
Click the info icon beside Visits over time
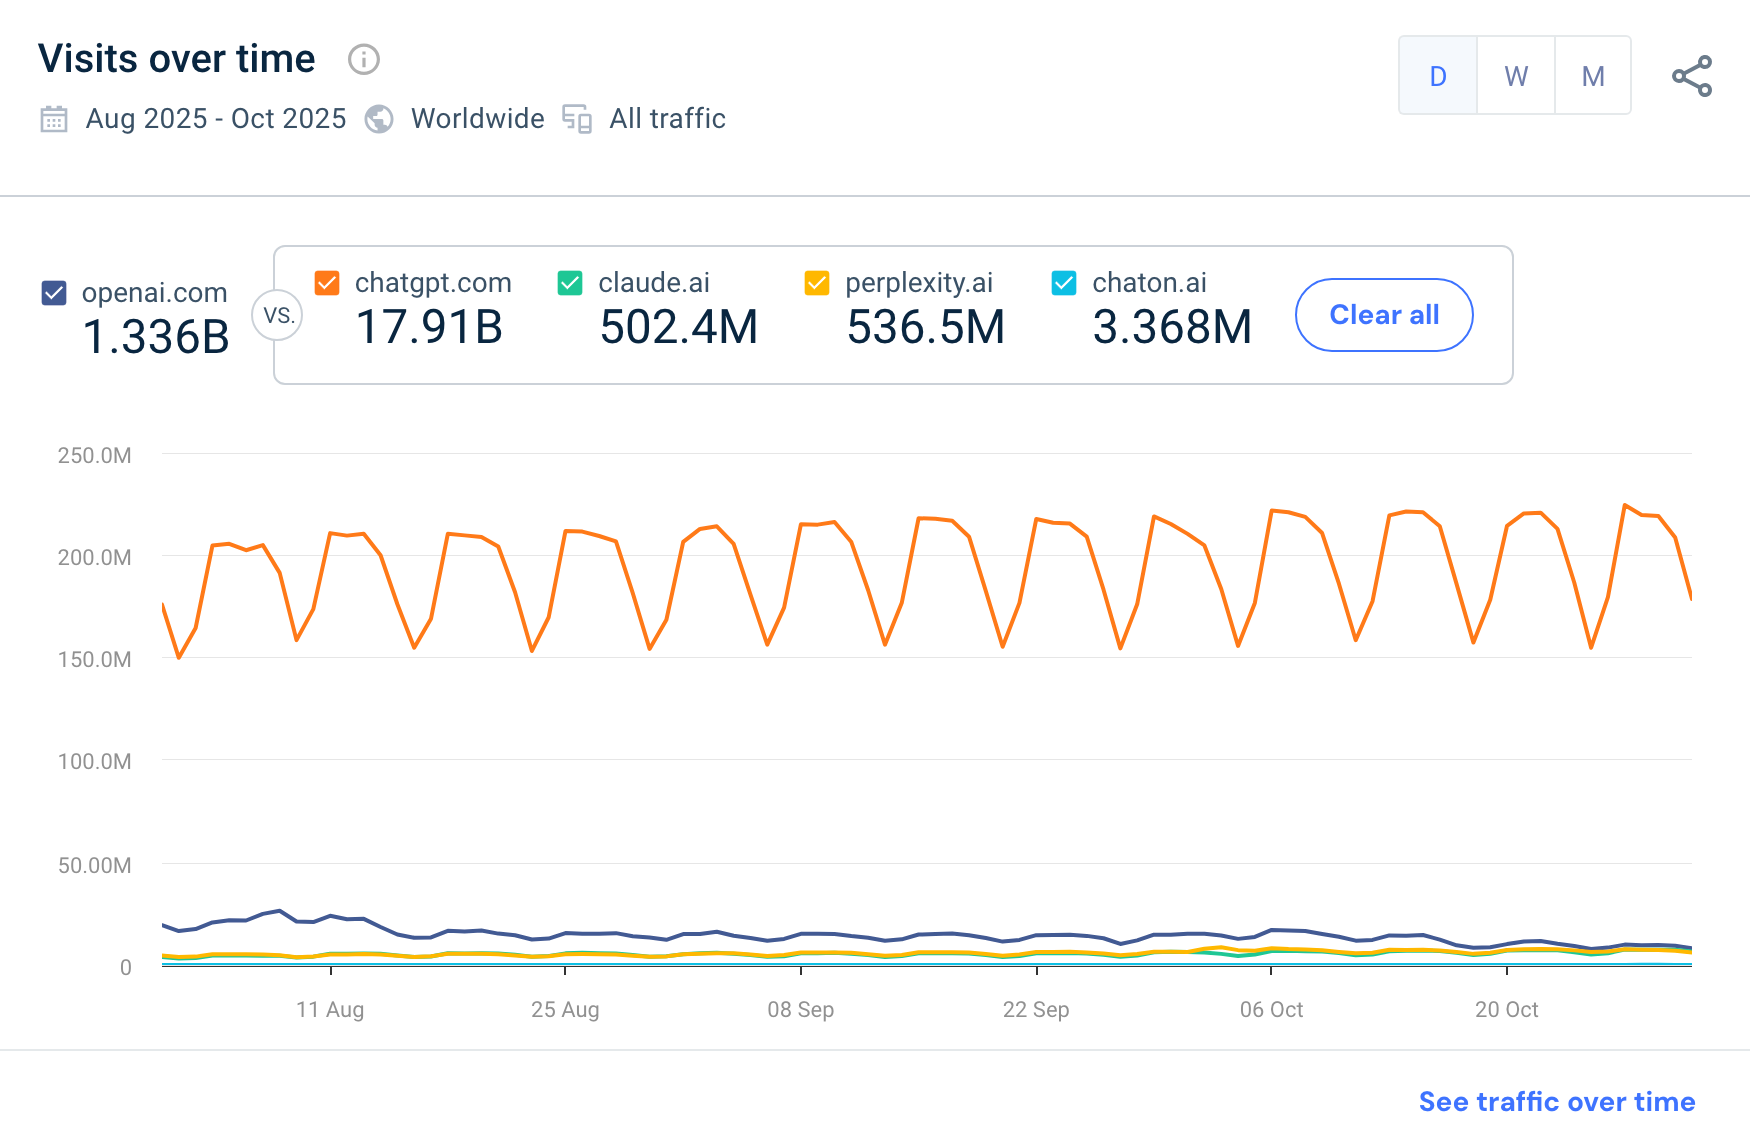tap(363, 60)
